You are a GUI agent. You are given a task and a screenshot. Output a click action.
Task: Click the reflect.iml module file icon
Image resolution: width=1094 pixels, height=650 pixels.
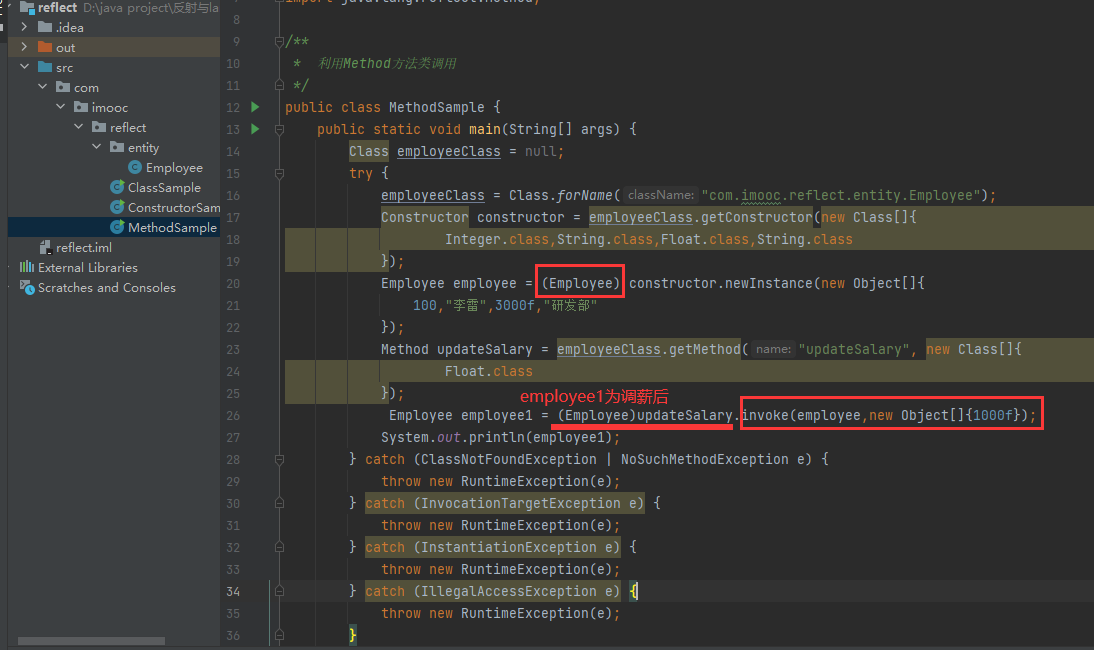(45, 248)
